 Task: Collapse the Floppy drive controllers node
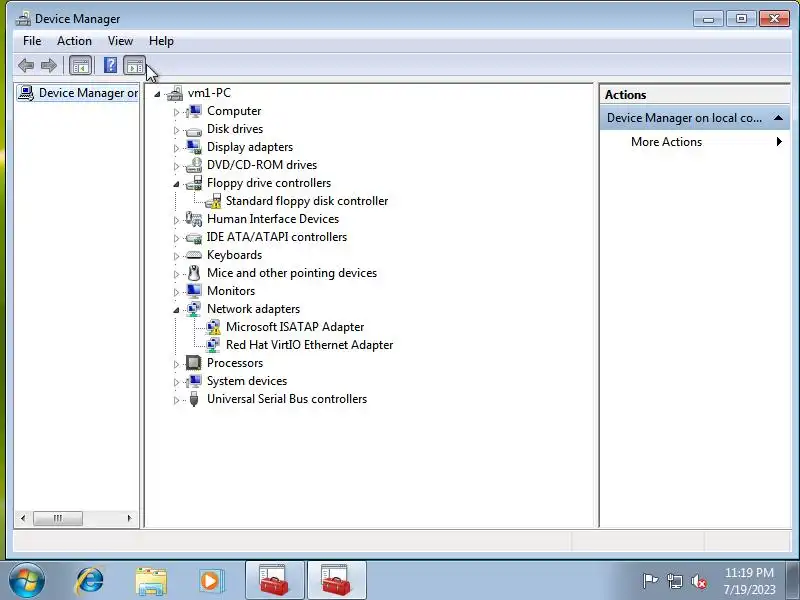pyautogui.click(x=176, y=184)
